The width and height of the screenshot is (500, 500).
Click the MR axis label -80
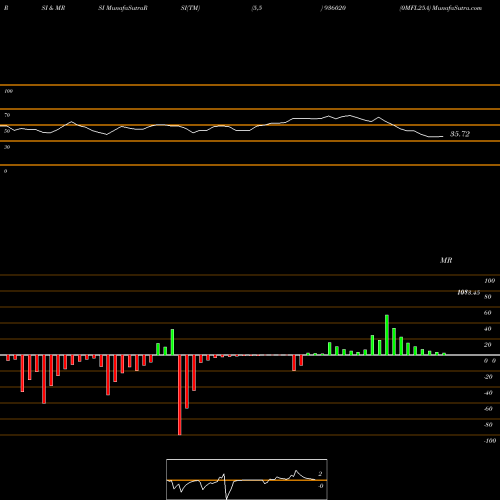click(x=488, y=425)
